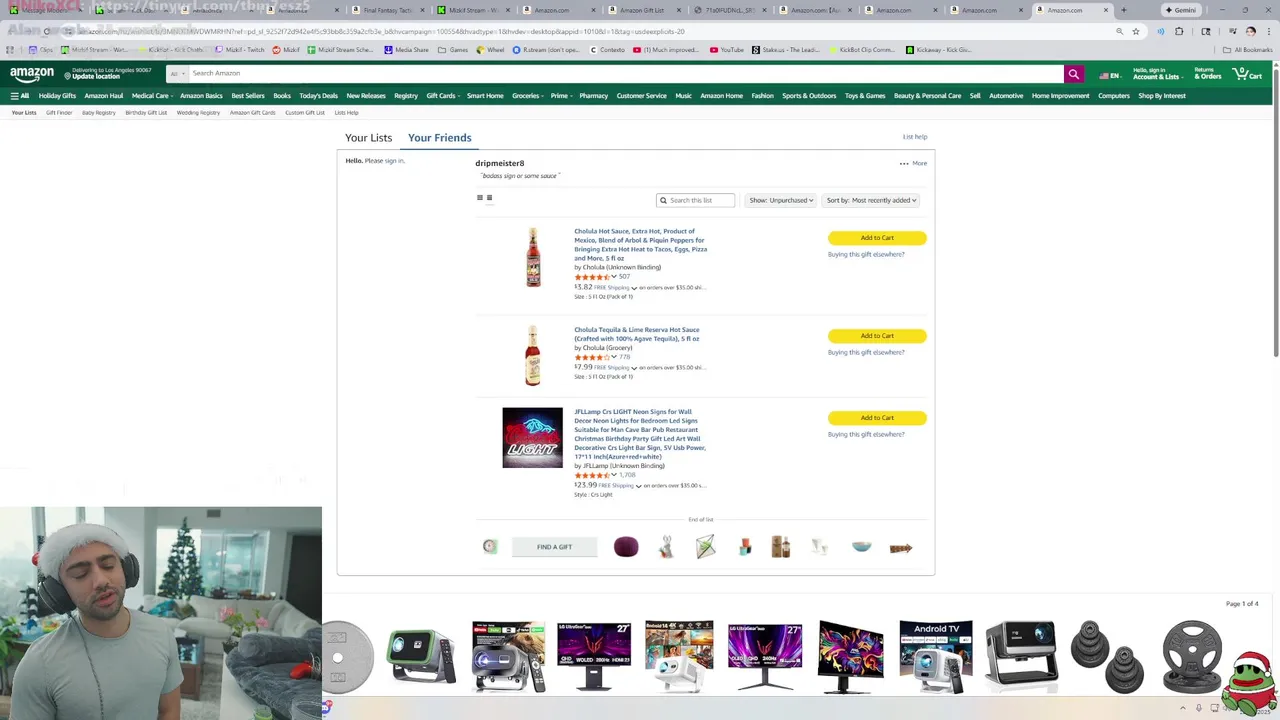Click the Search this list field
1280x720 pixels.
click(696, 200)
